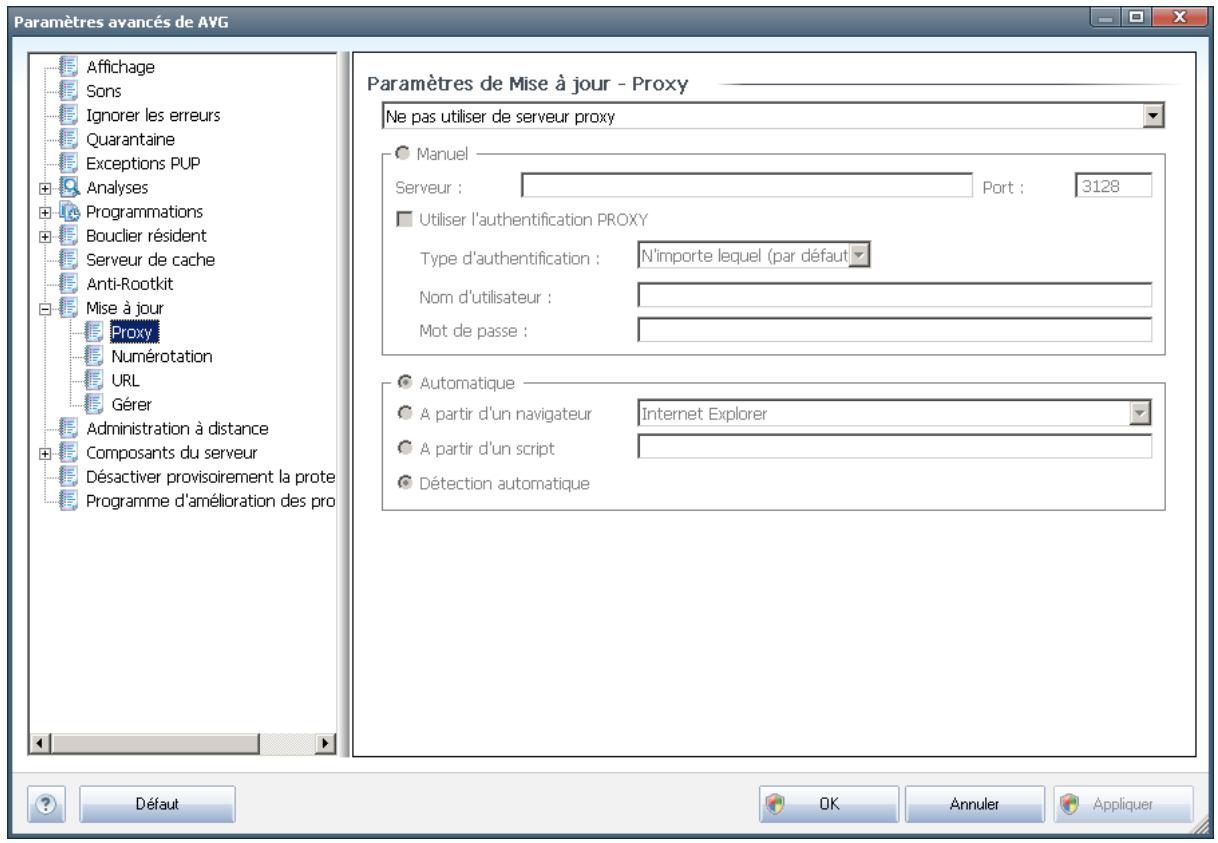The width and height of the screenshot is (1218, 843).
Task: Click the script path input field
Action: (x=895, y=447)
